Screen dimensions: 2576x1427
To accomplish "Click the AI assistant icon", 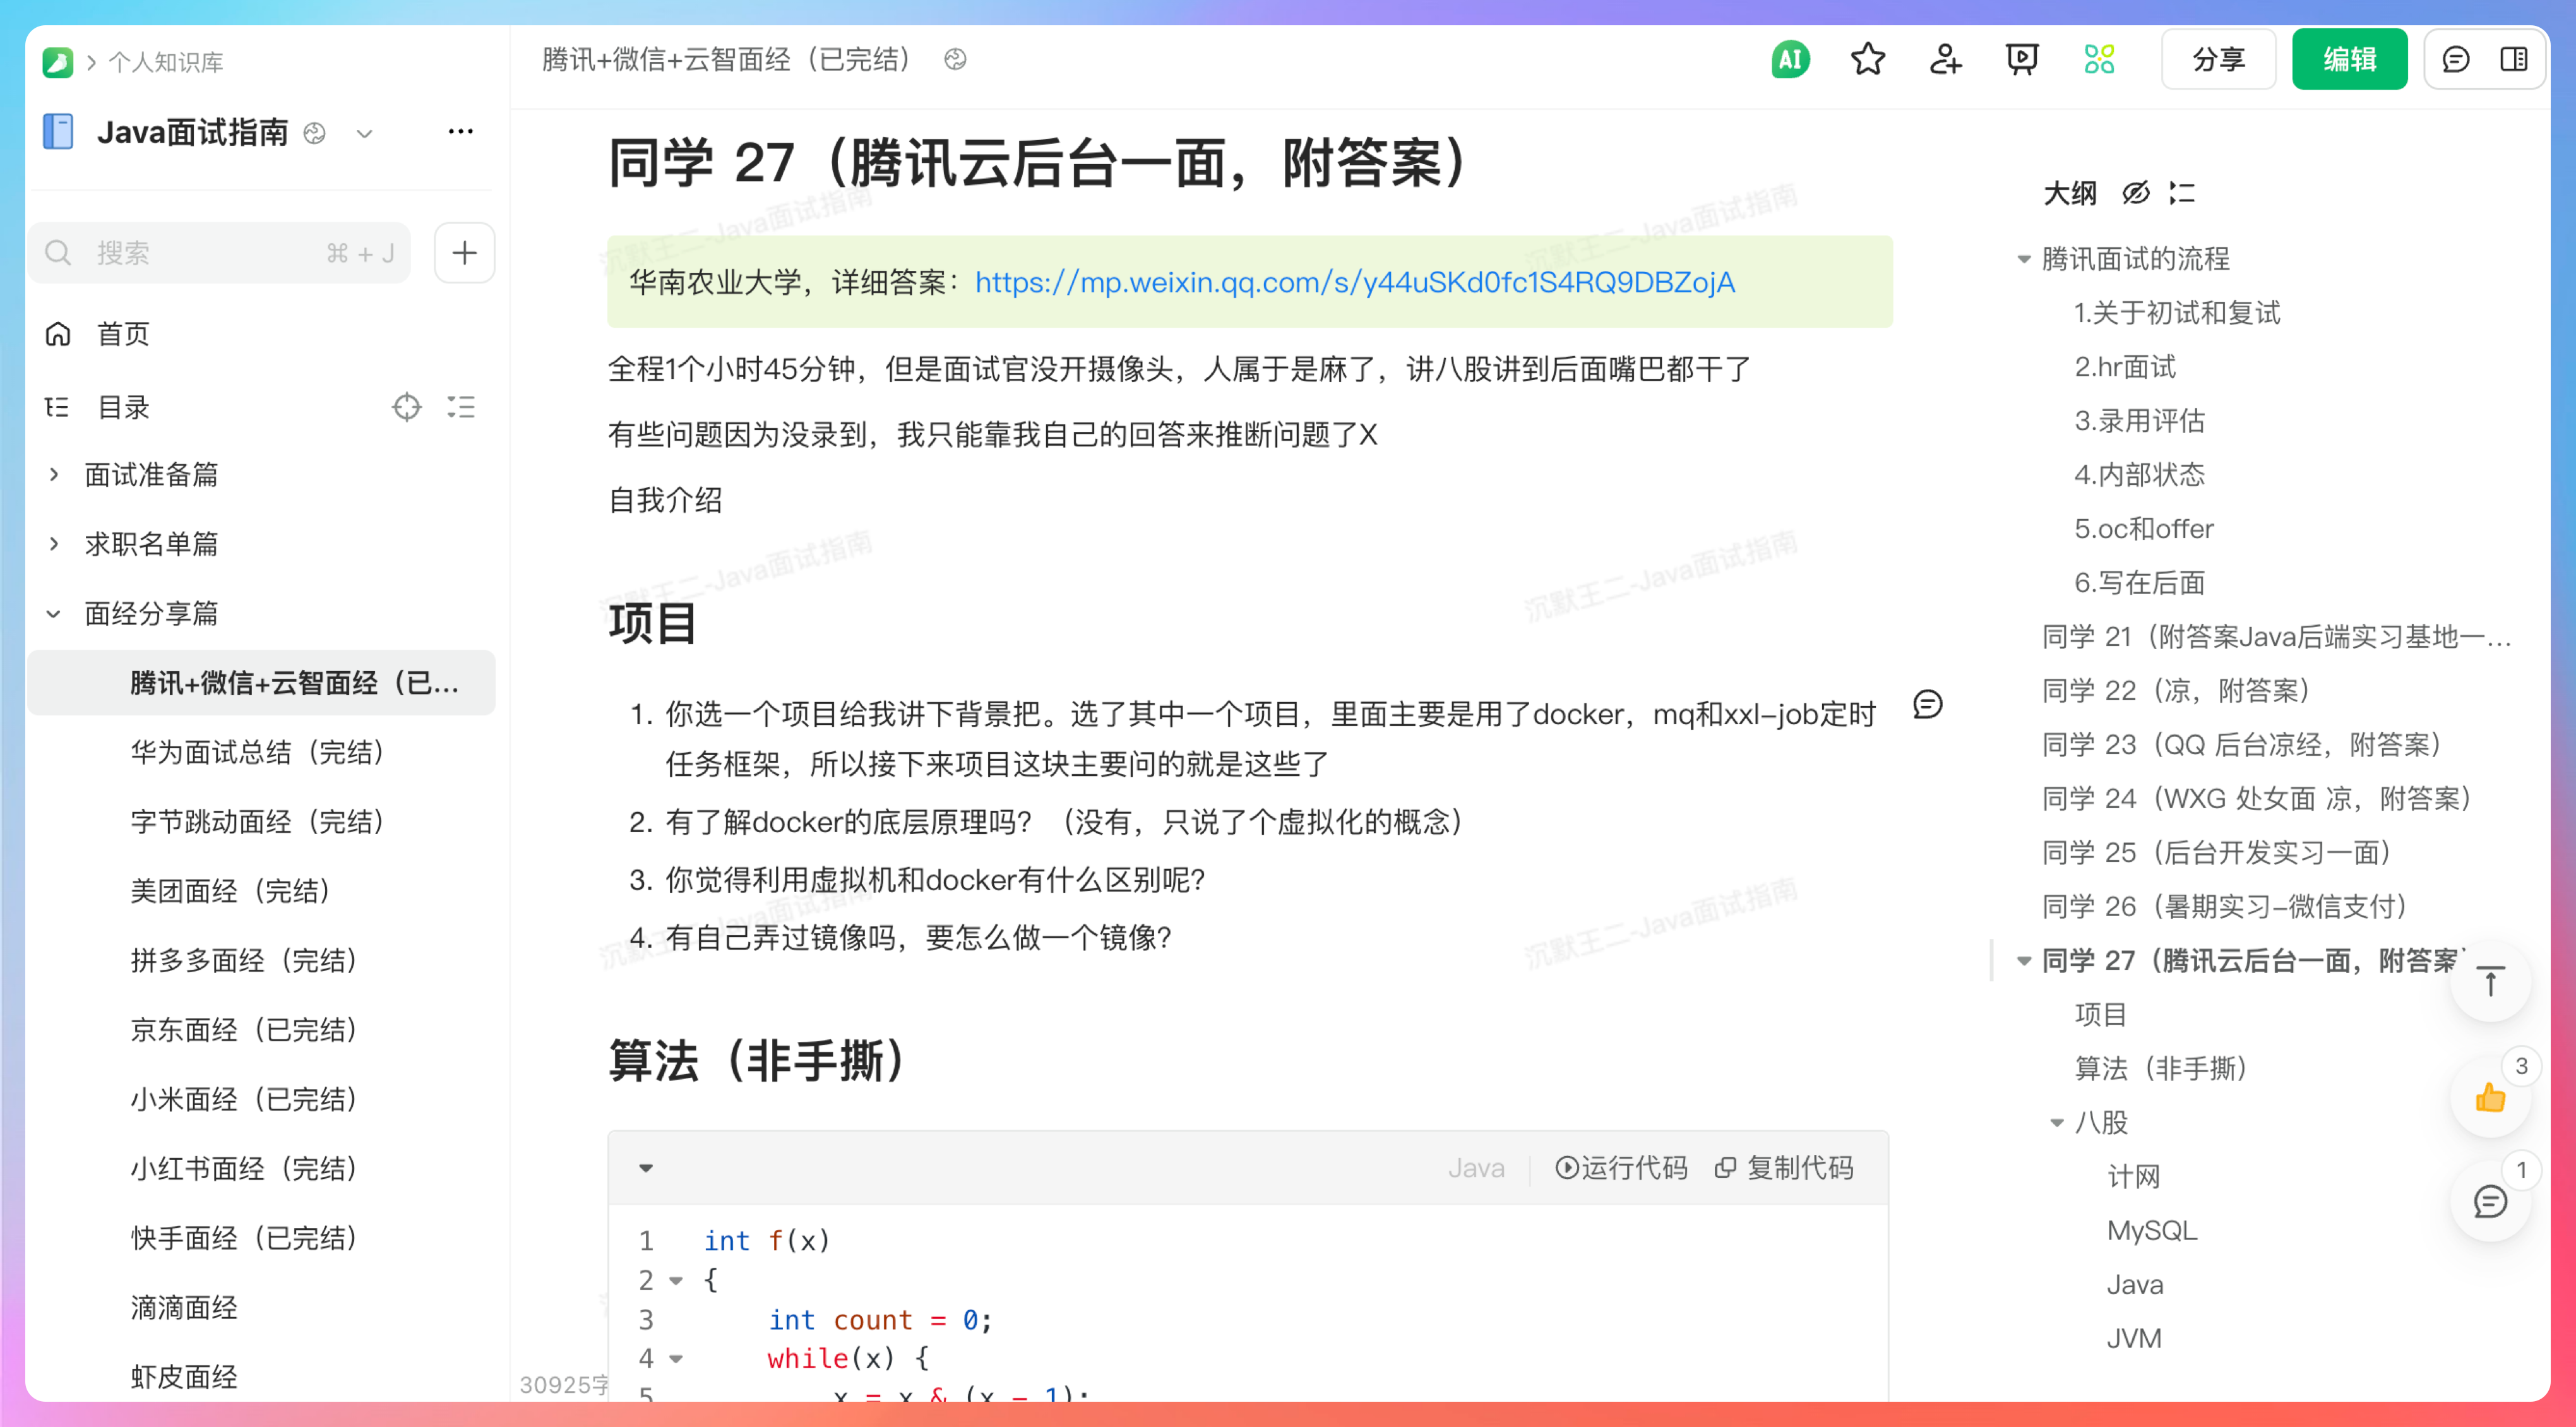I will [1789, 60].
